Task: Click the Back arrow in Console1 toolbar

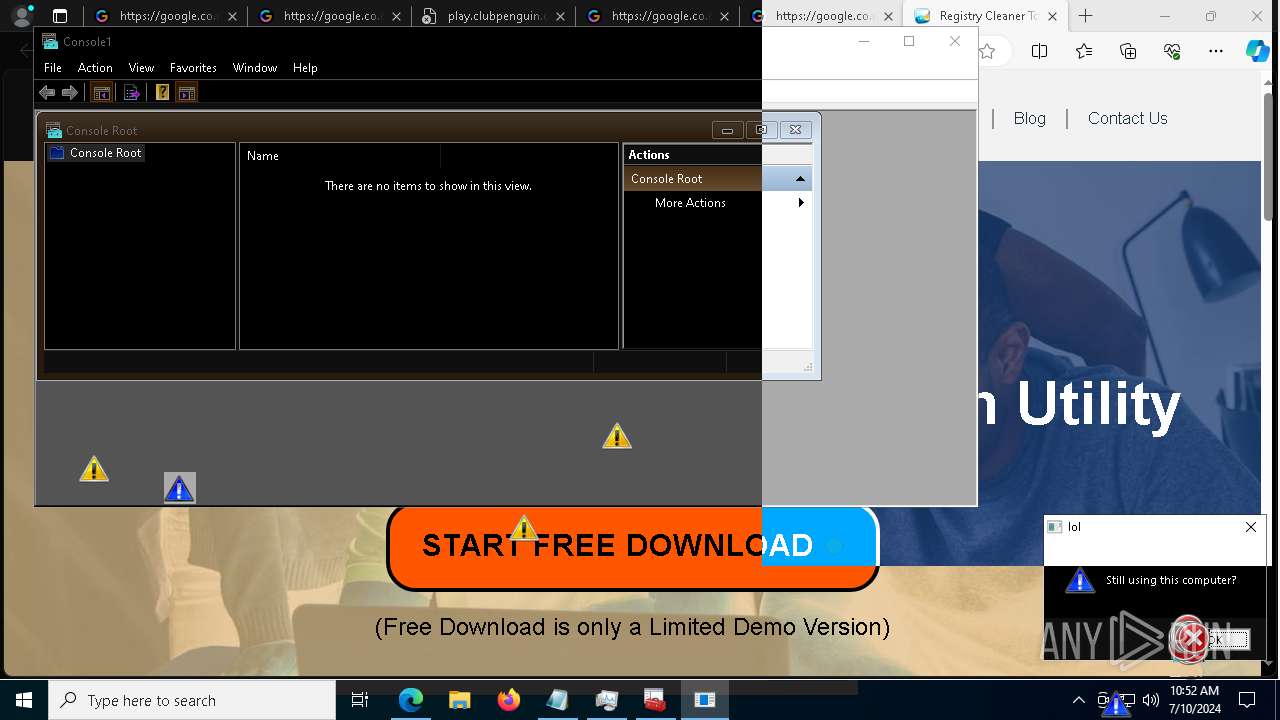Action: click(x=47, y=93)
